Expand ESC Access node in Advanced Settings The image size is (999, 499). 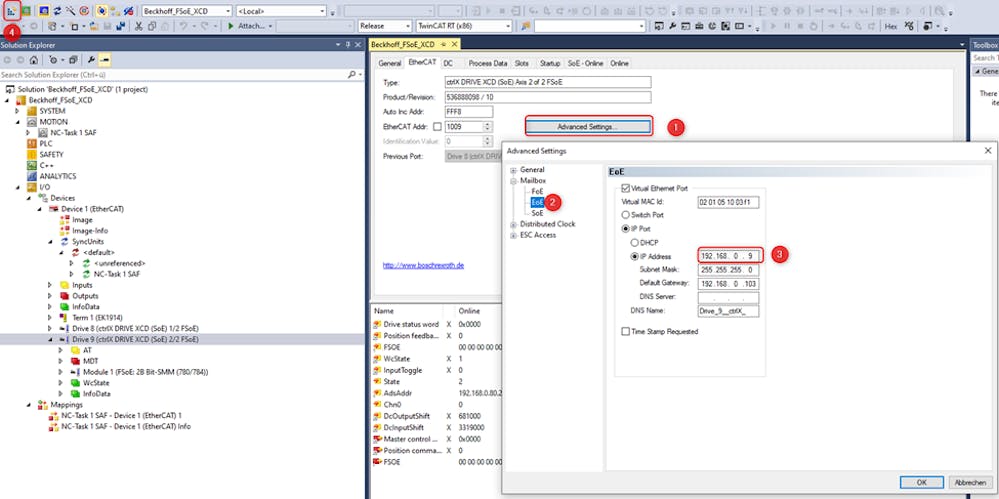513,235
